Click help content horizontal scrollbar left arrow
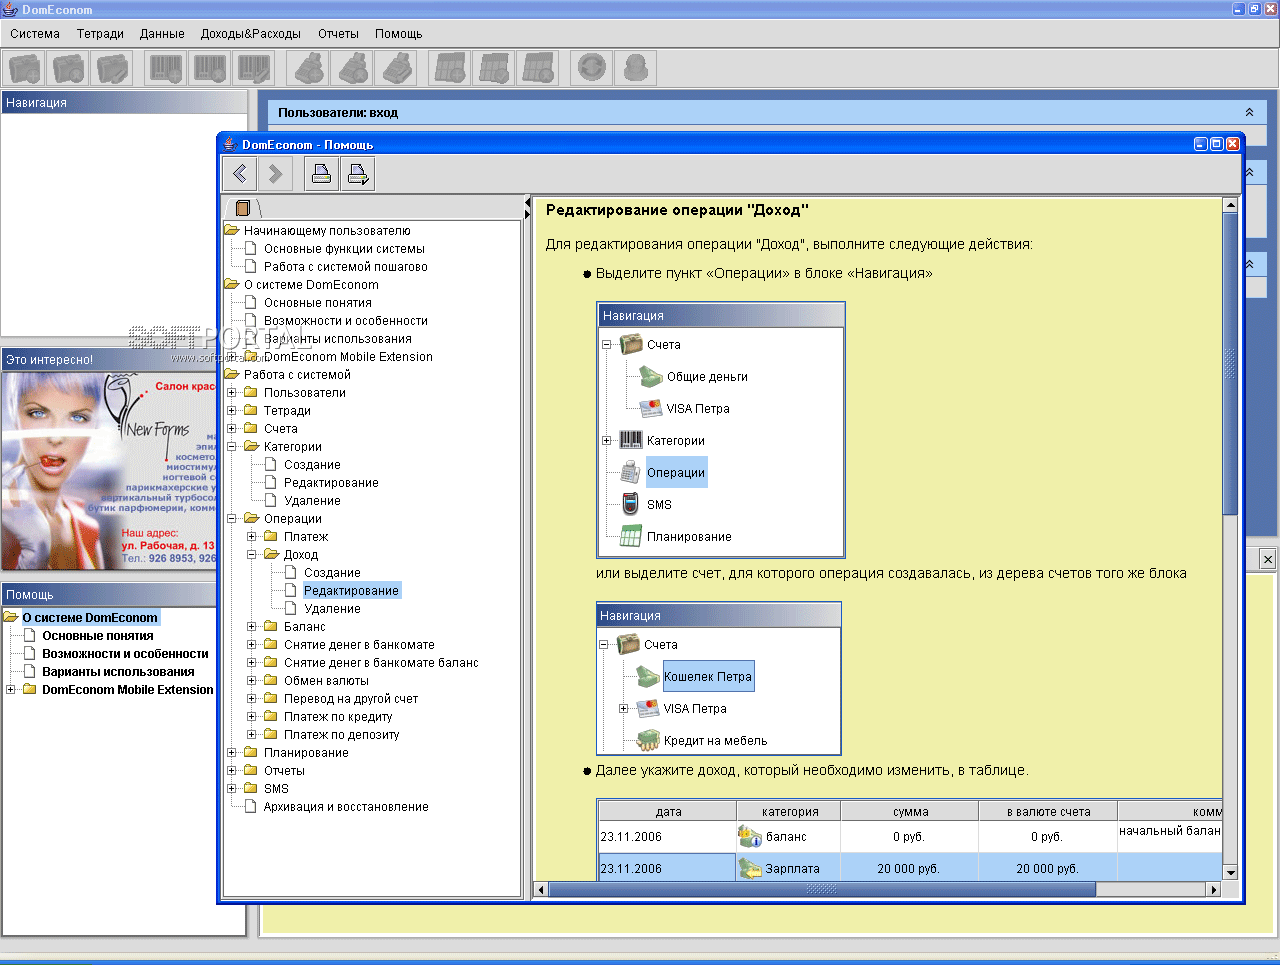 [542, 889]
